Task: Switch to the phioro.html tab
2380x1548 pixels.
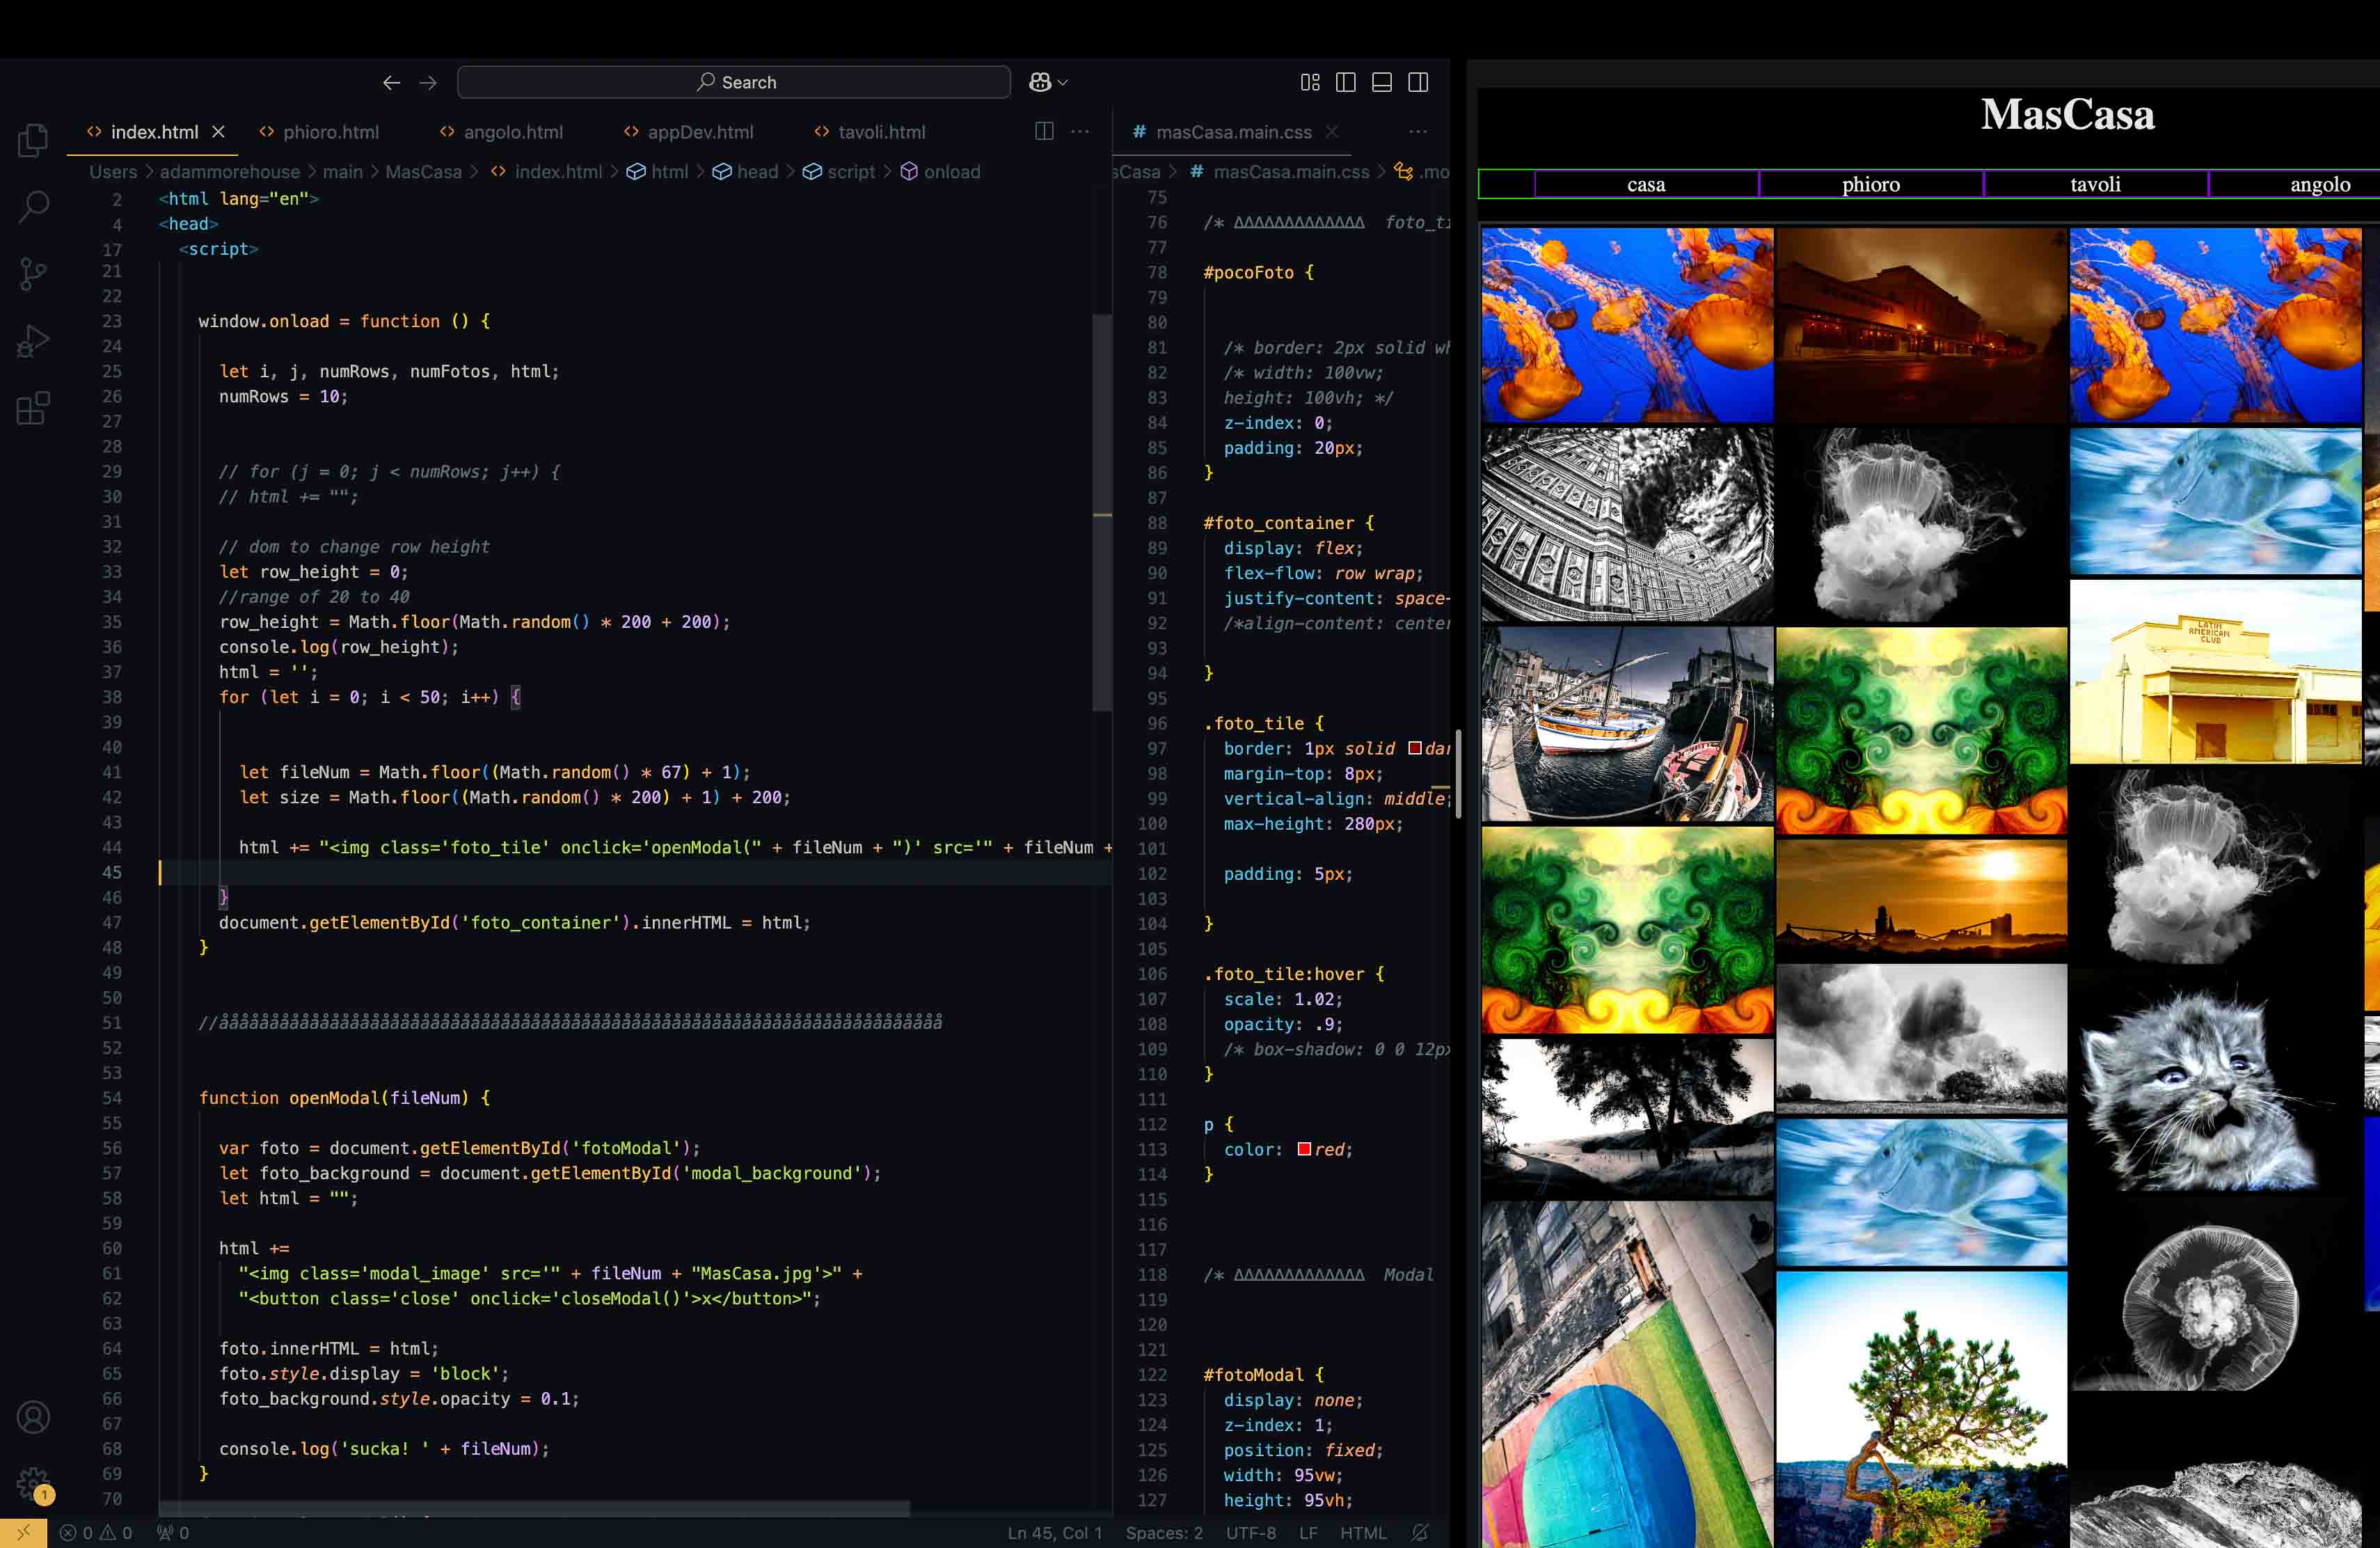Action: pos(330,132)
